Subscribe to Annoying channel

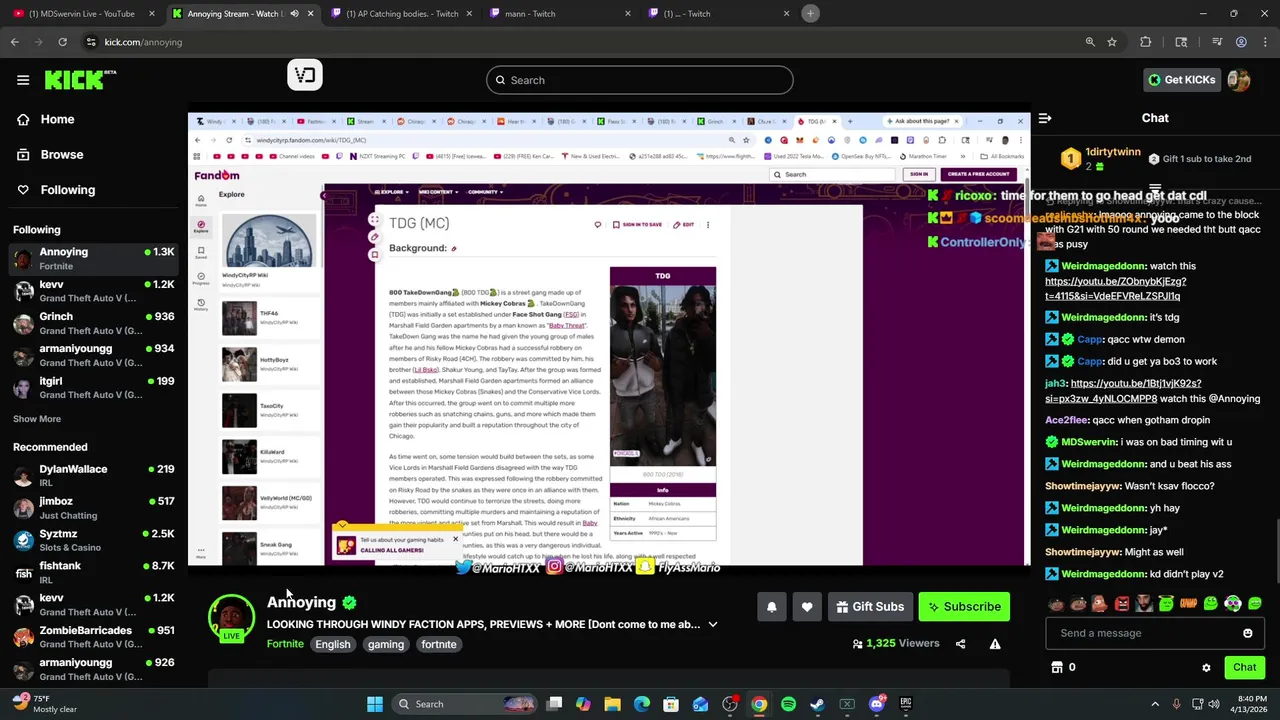tap(964, 607)
